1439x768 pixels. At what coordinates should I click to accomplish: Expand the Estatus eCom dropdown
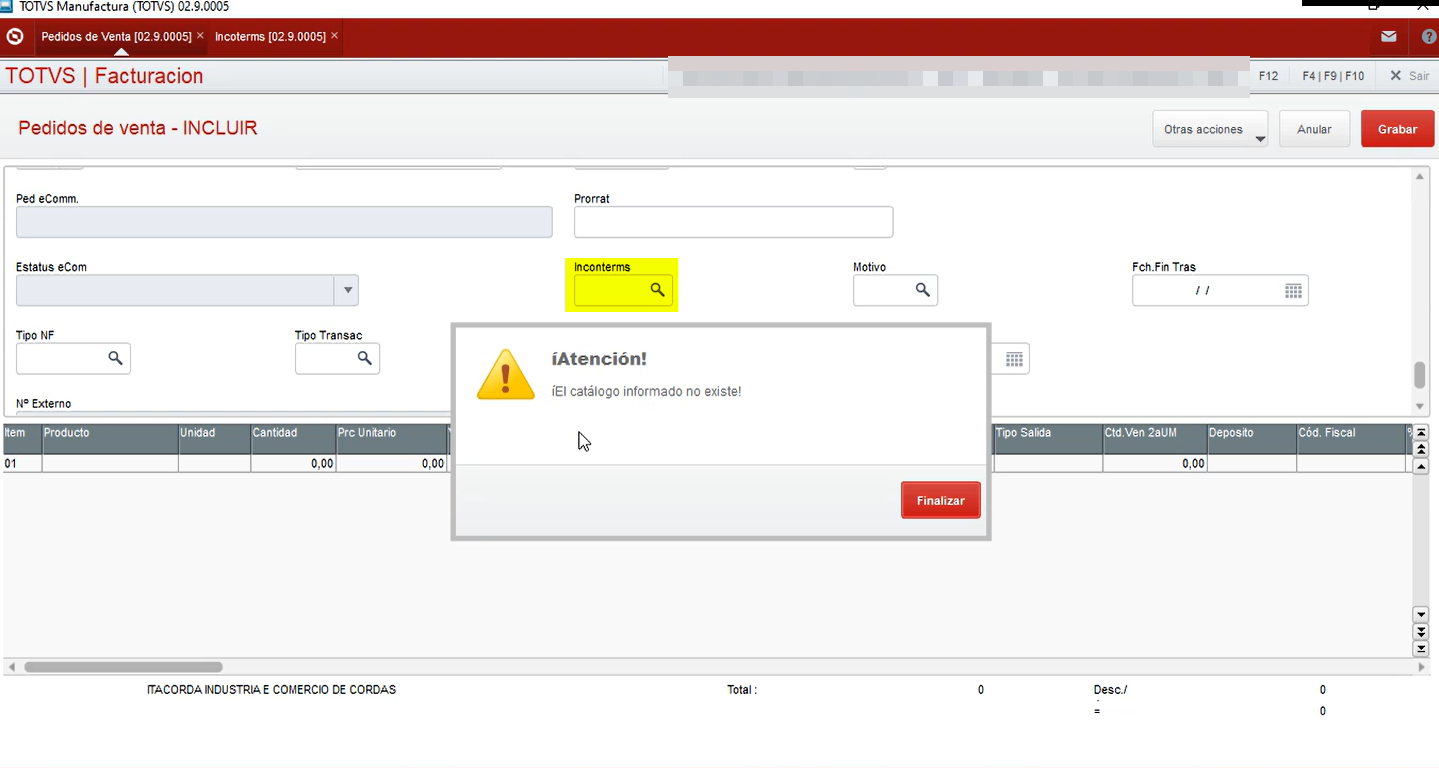click(x=348, y=290)
